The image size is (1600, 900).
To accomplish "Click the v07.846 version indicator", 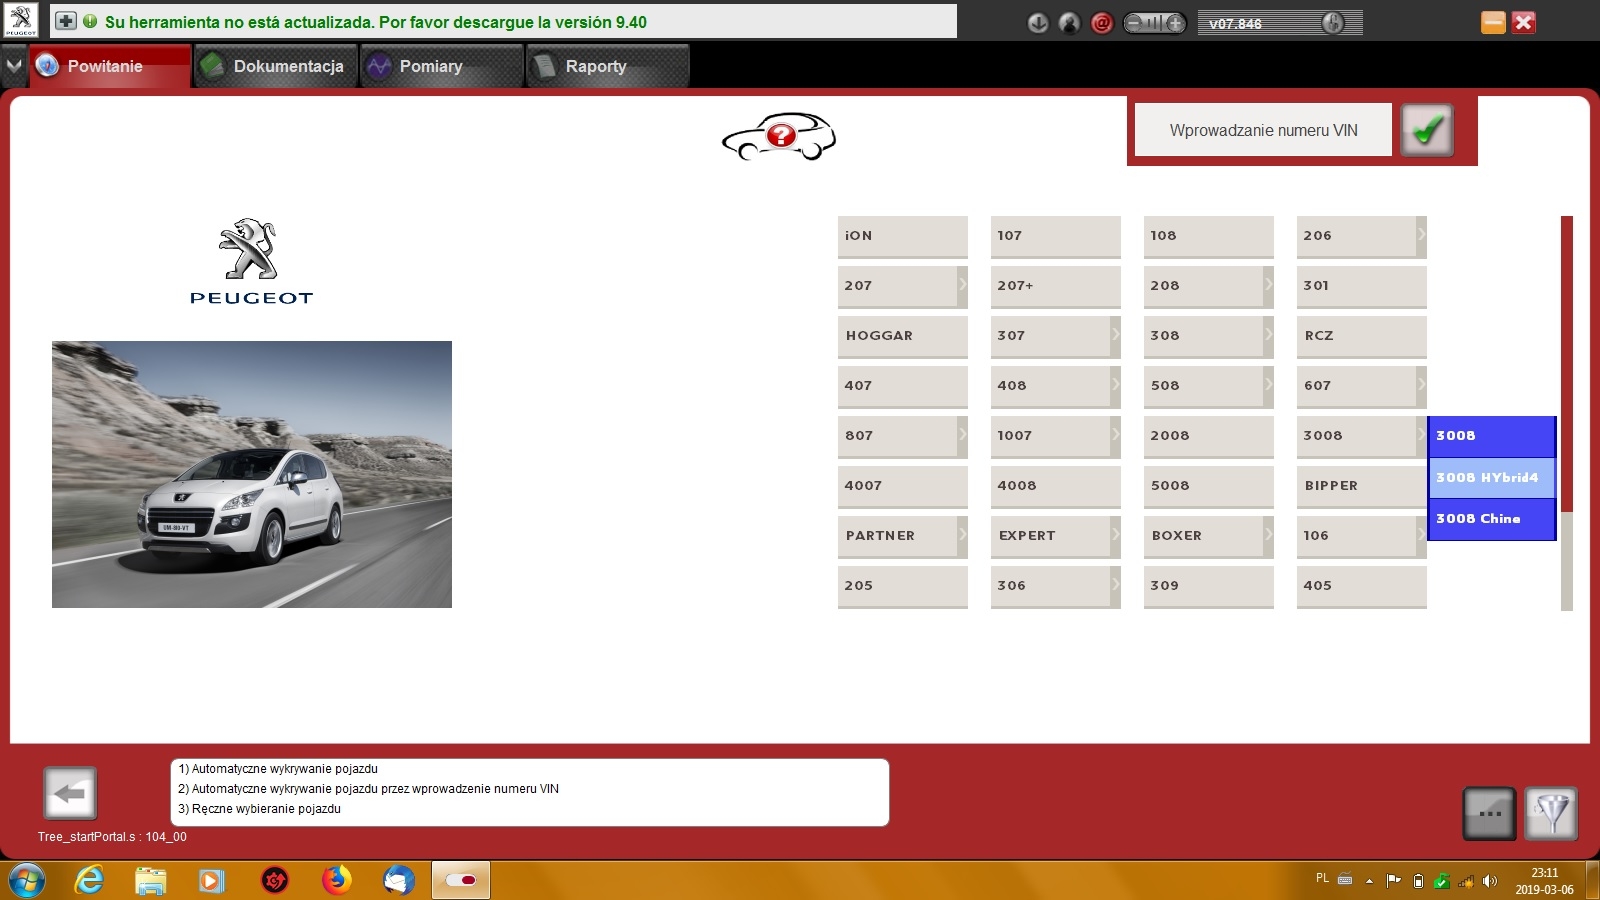I will tap(1280, 23).
